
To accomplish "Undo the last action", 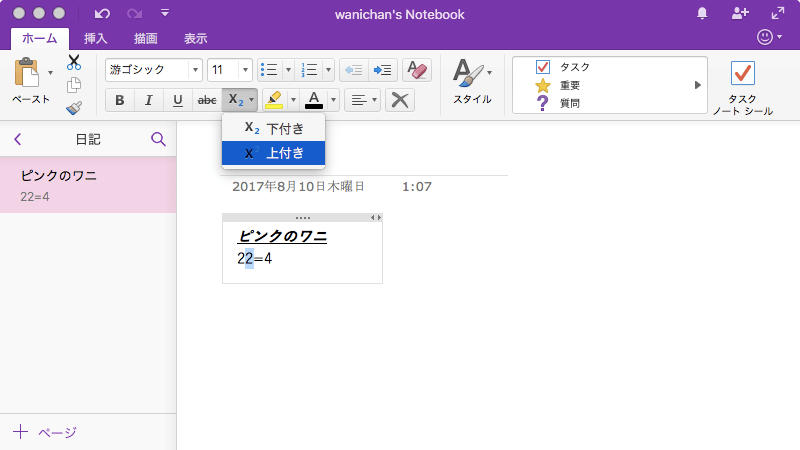I will pyautogui.click(x=102, y=13).
